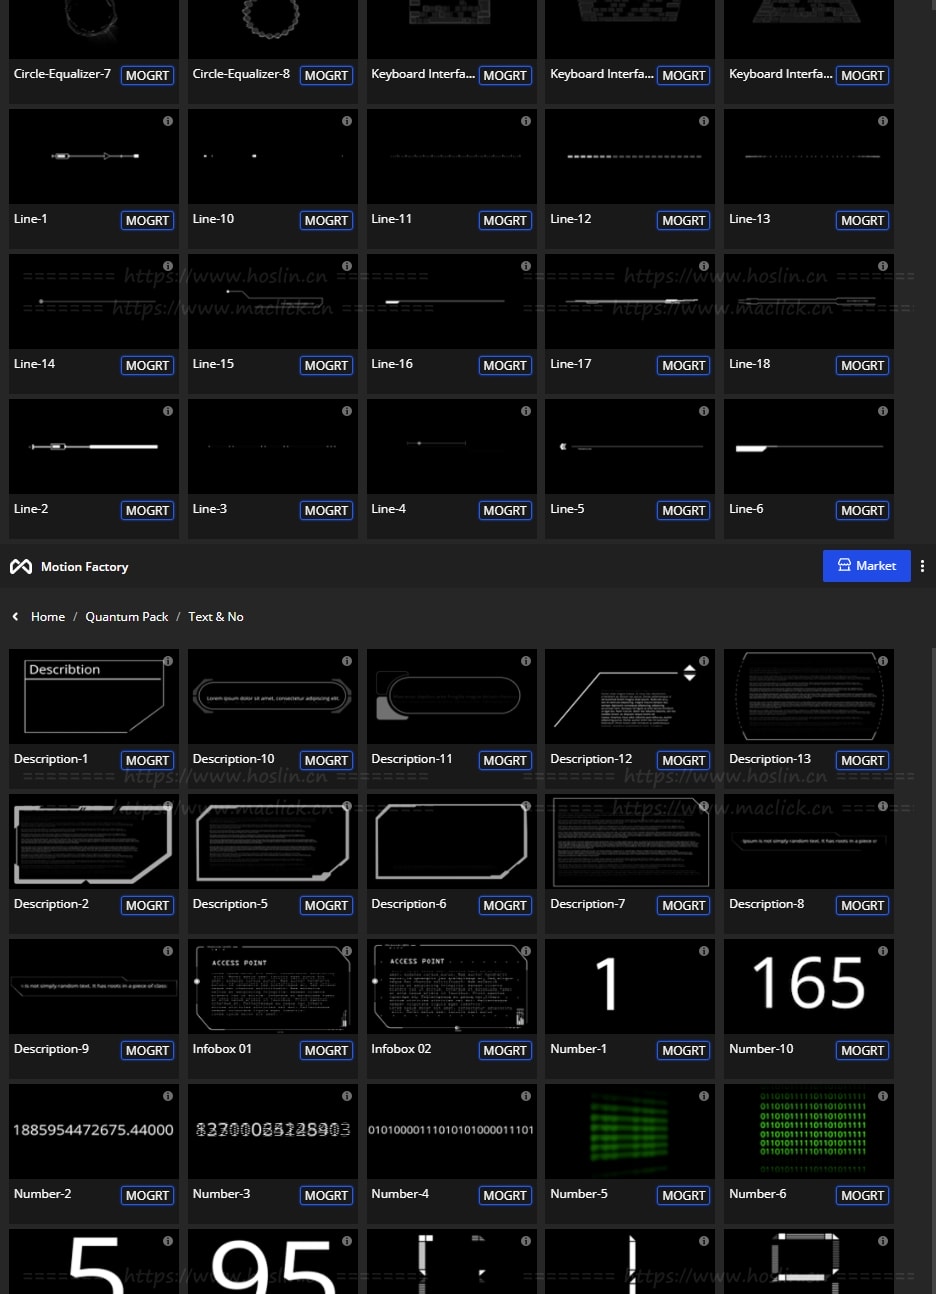
Task: Show info icon for Line-11
Action: point(526,121)
